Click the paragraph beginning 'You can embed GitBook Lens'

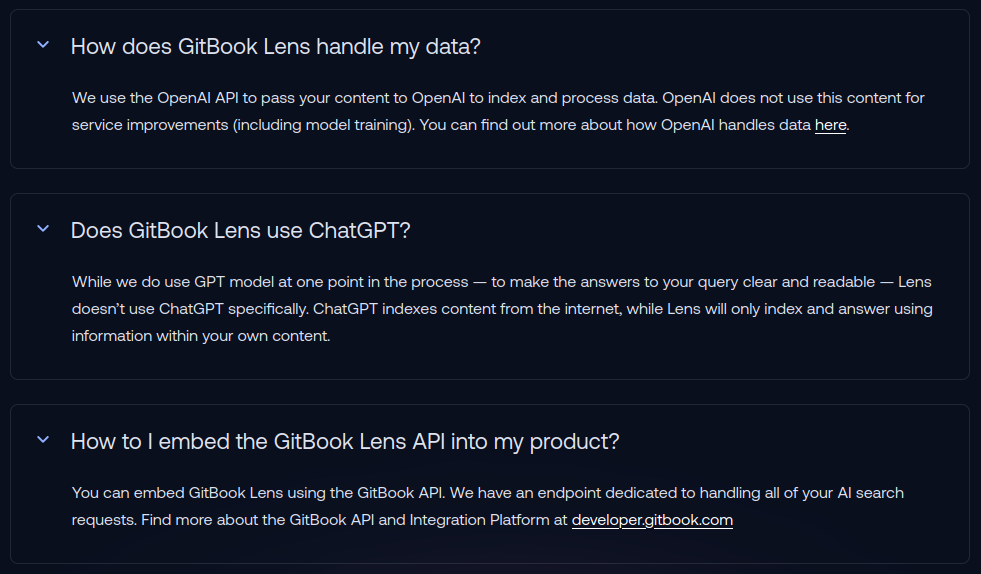487,506
